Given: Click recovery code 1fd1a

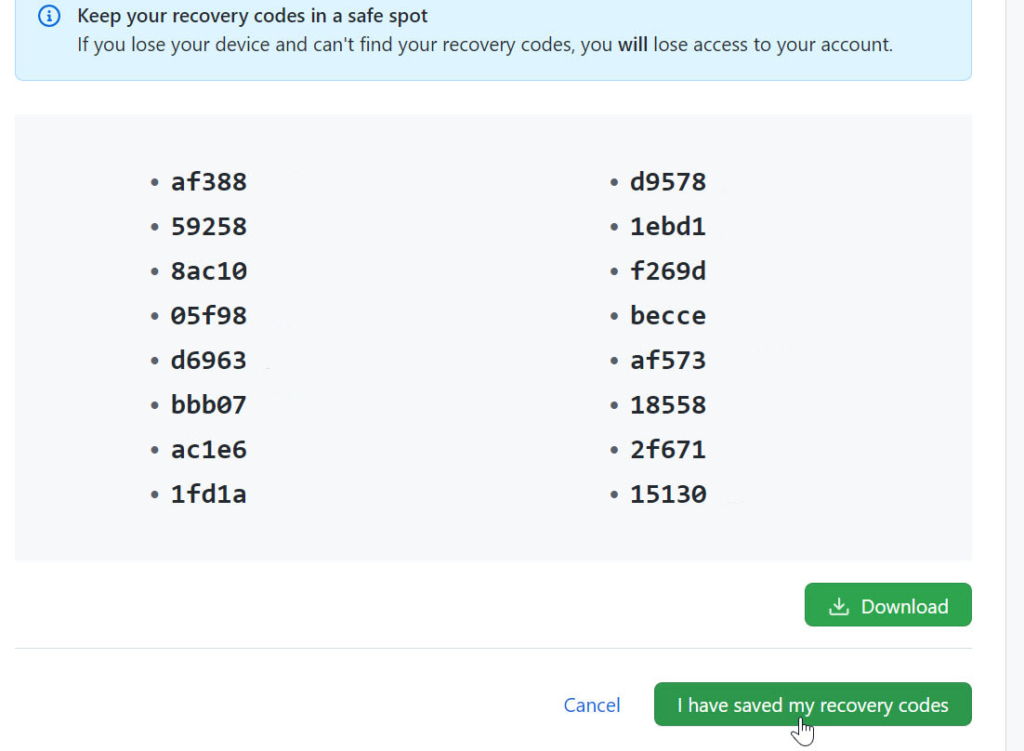Looking at the screenshot, I should click(209, 494).
